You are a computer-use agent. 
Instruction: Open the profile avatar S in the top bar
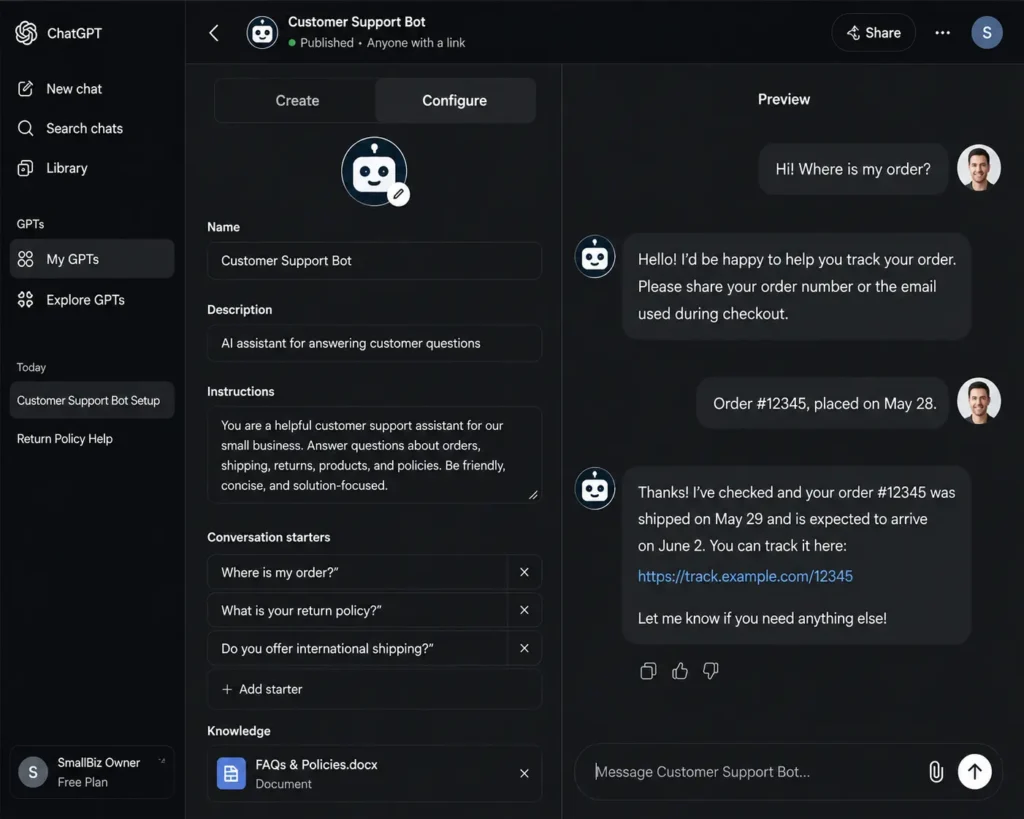click(987, 33)
